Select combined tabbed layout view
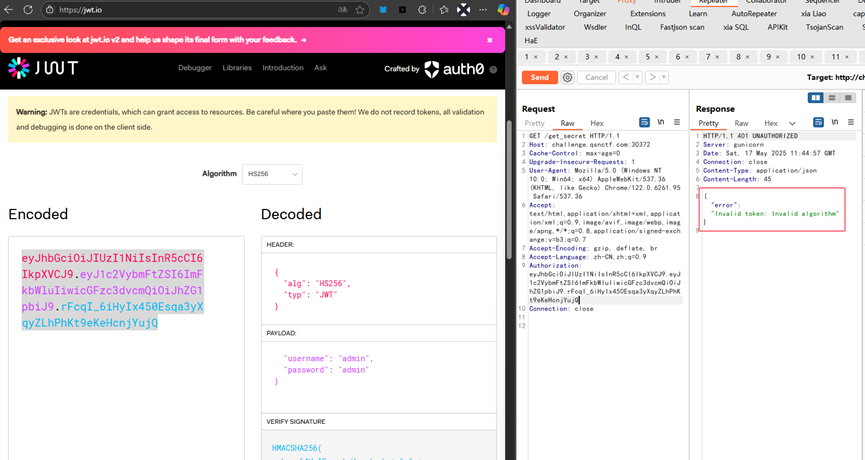865x460 pixels. point(848,98)
